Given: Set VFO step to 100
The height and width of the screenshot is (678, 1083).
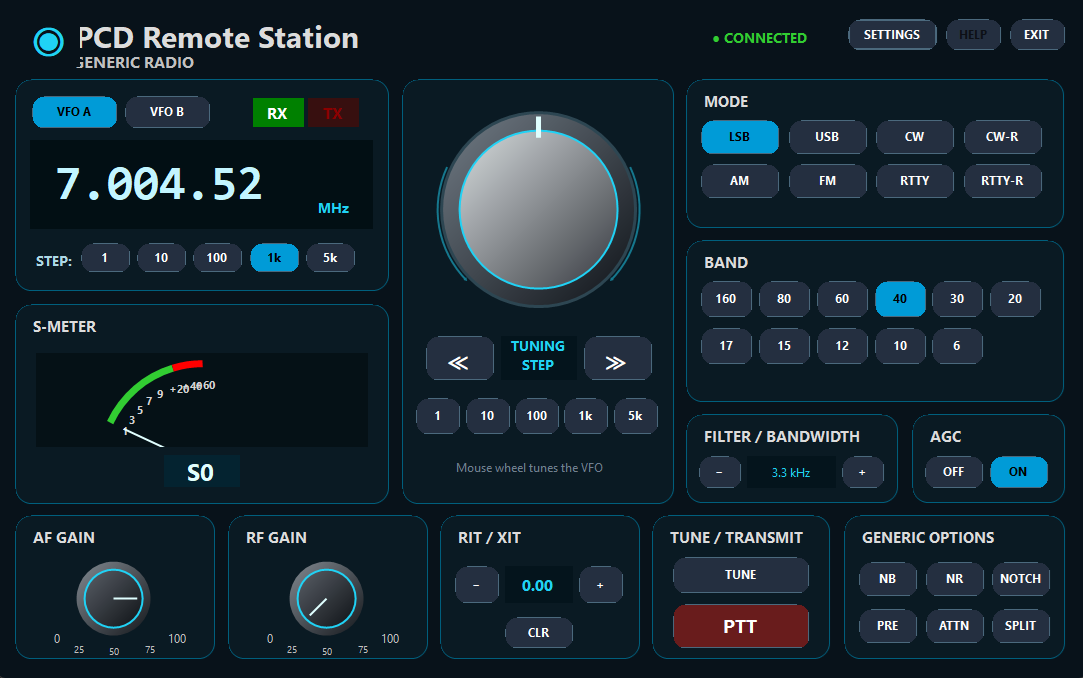Looking at the screenshot, I should [x=217, y=258].
